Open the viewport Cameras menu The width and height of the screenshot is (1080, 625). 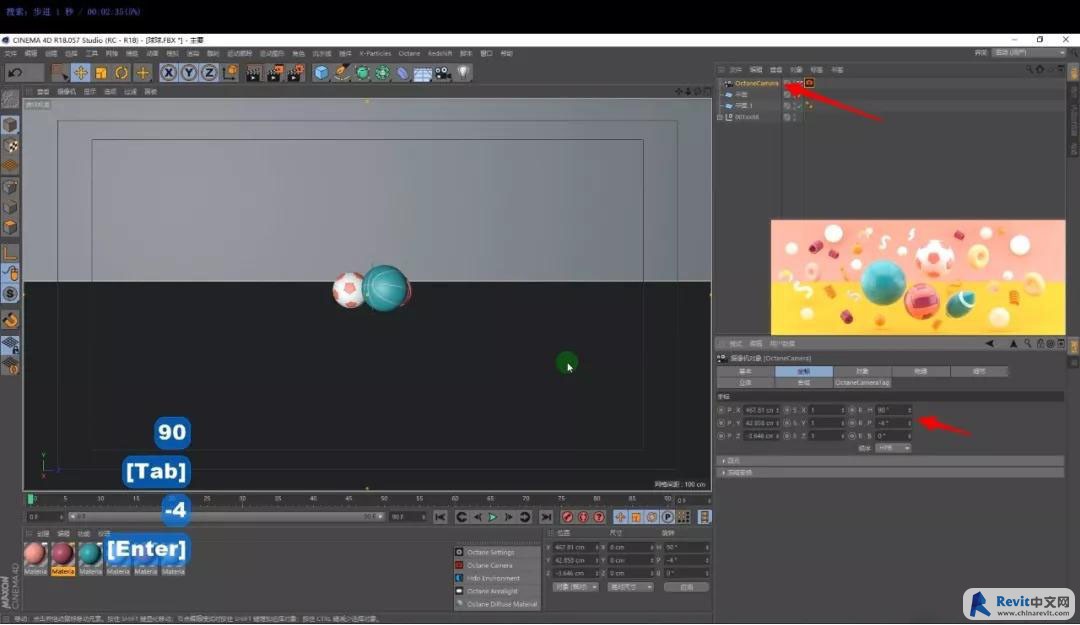(66, 92)
